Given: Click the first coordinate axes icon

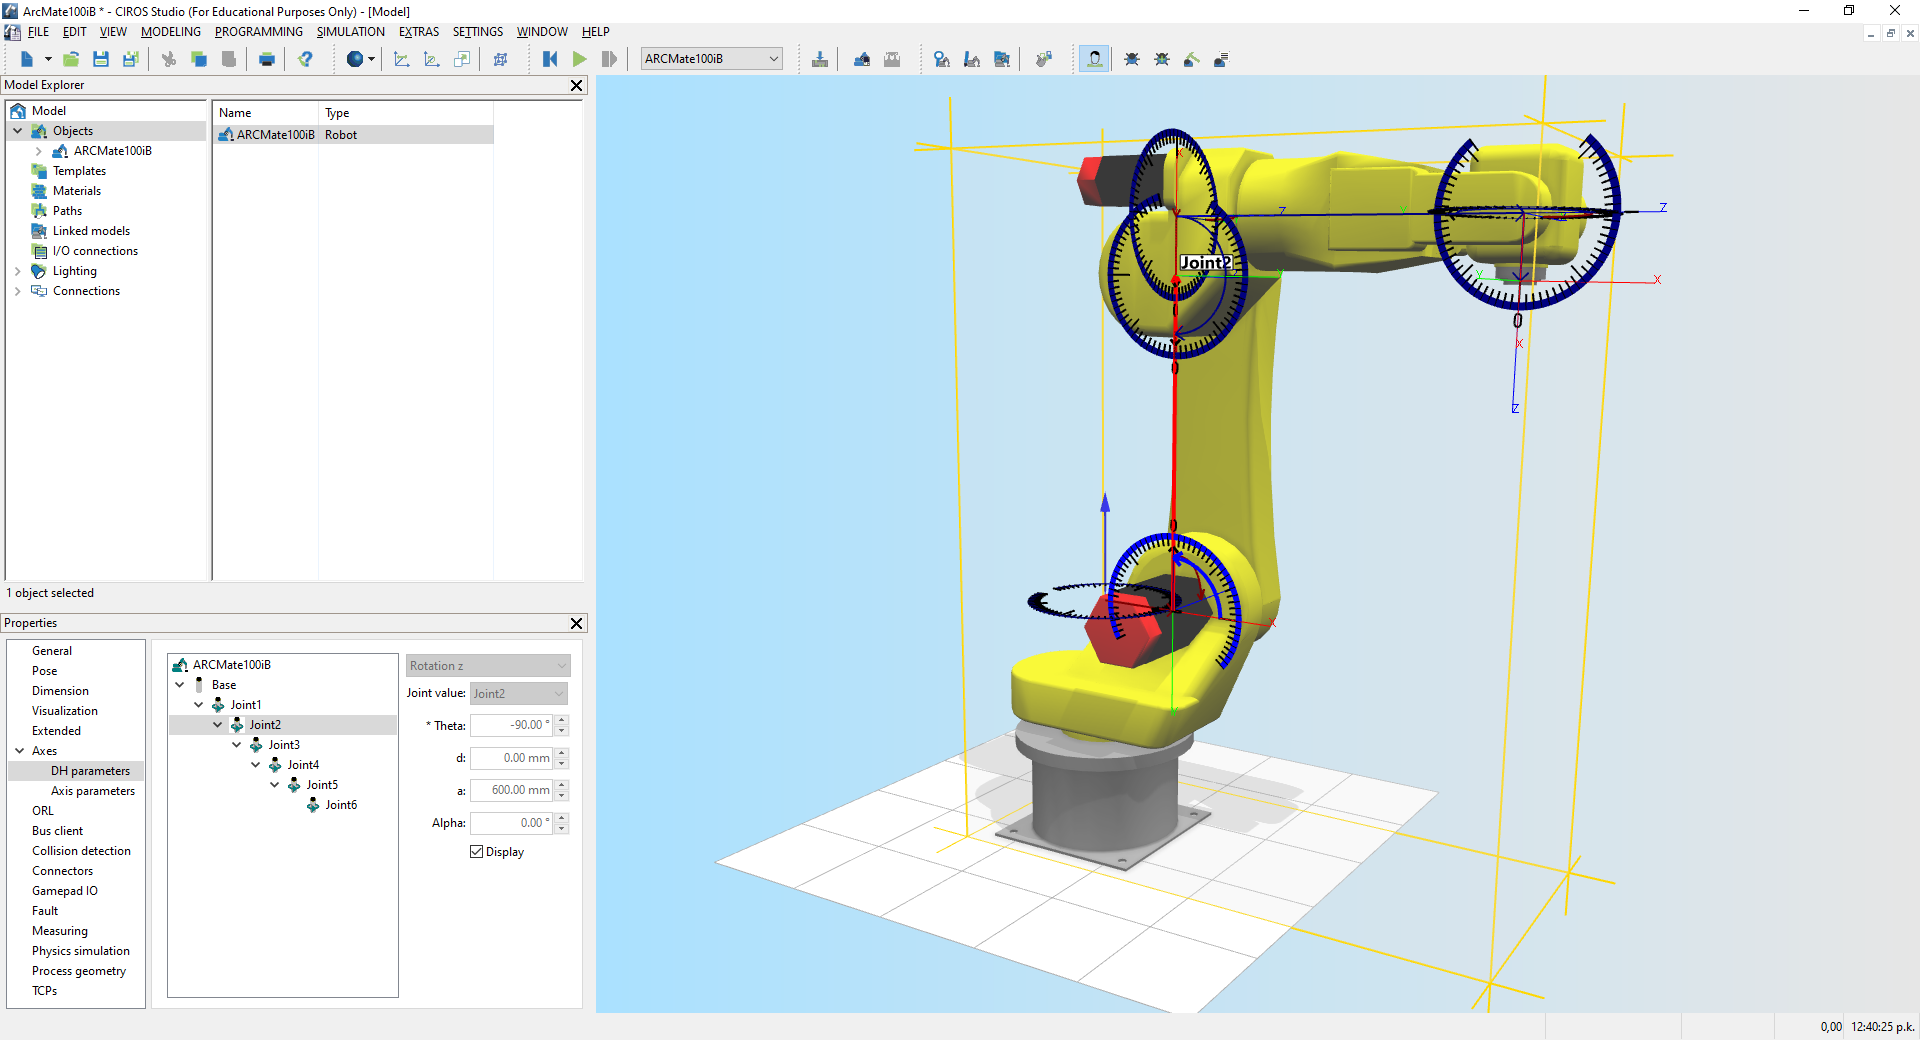Looking at the screenshot, I should pyautogui.click(x=402, y=59).
